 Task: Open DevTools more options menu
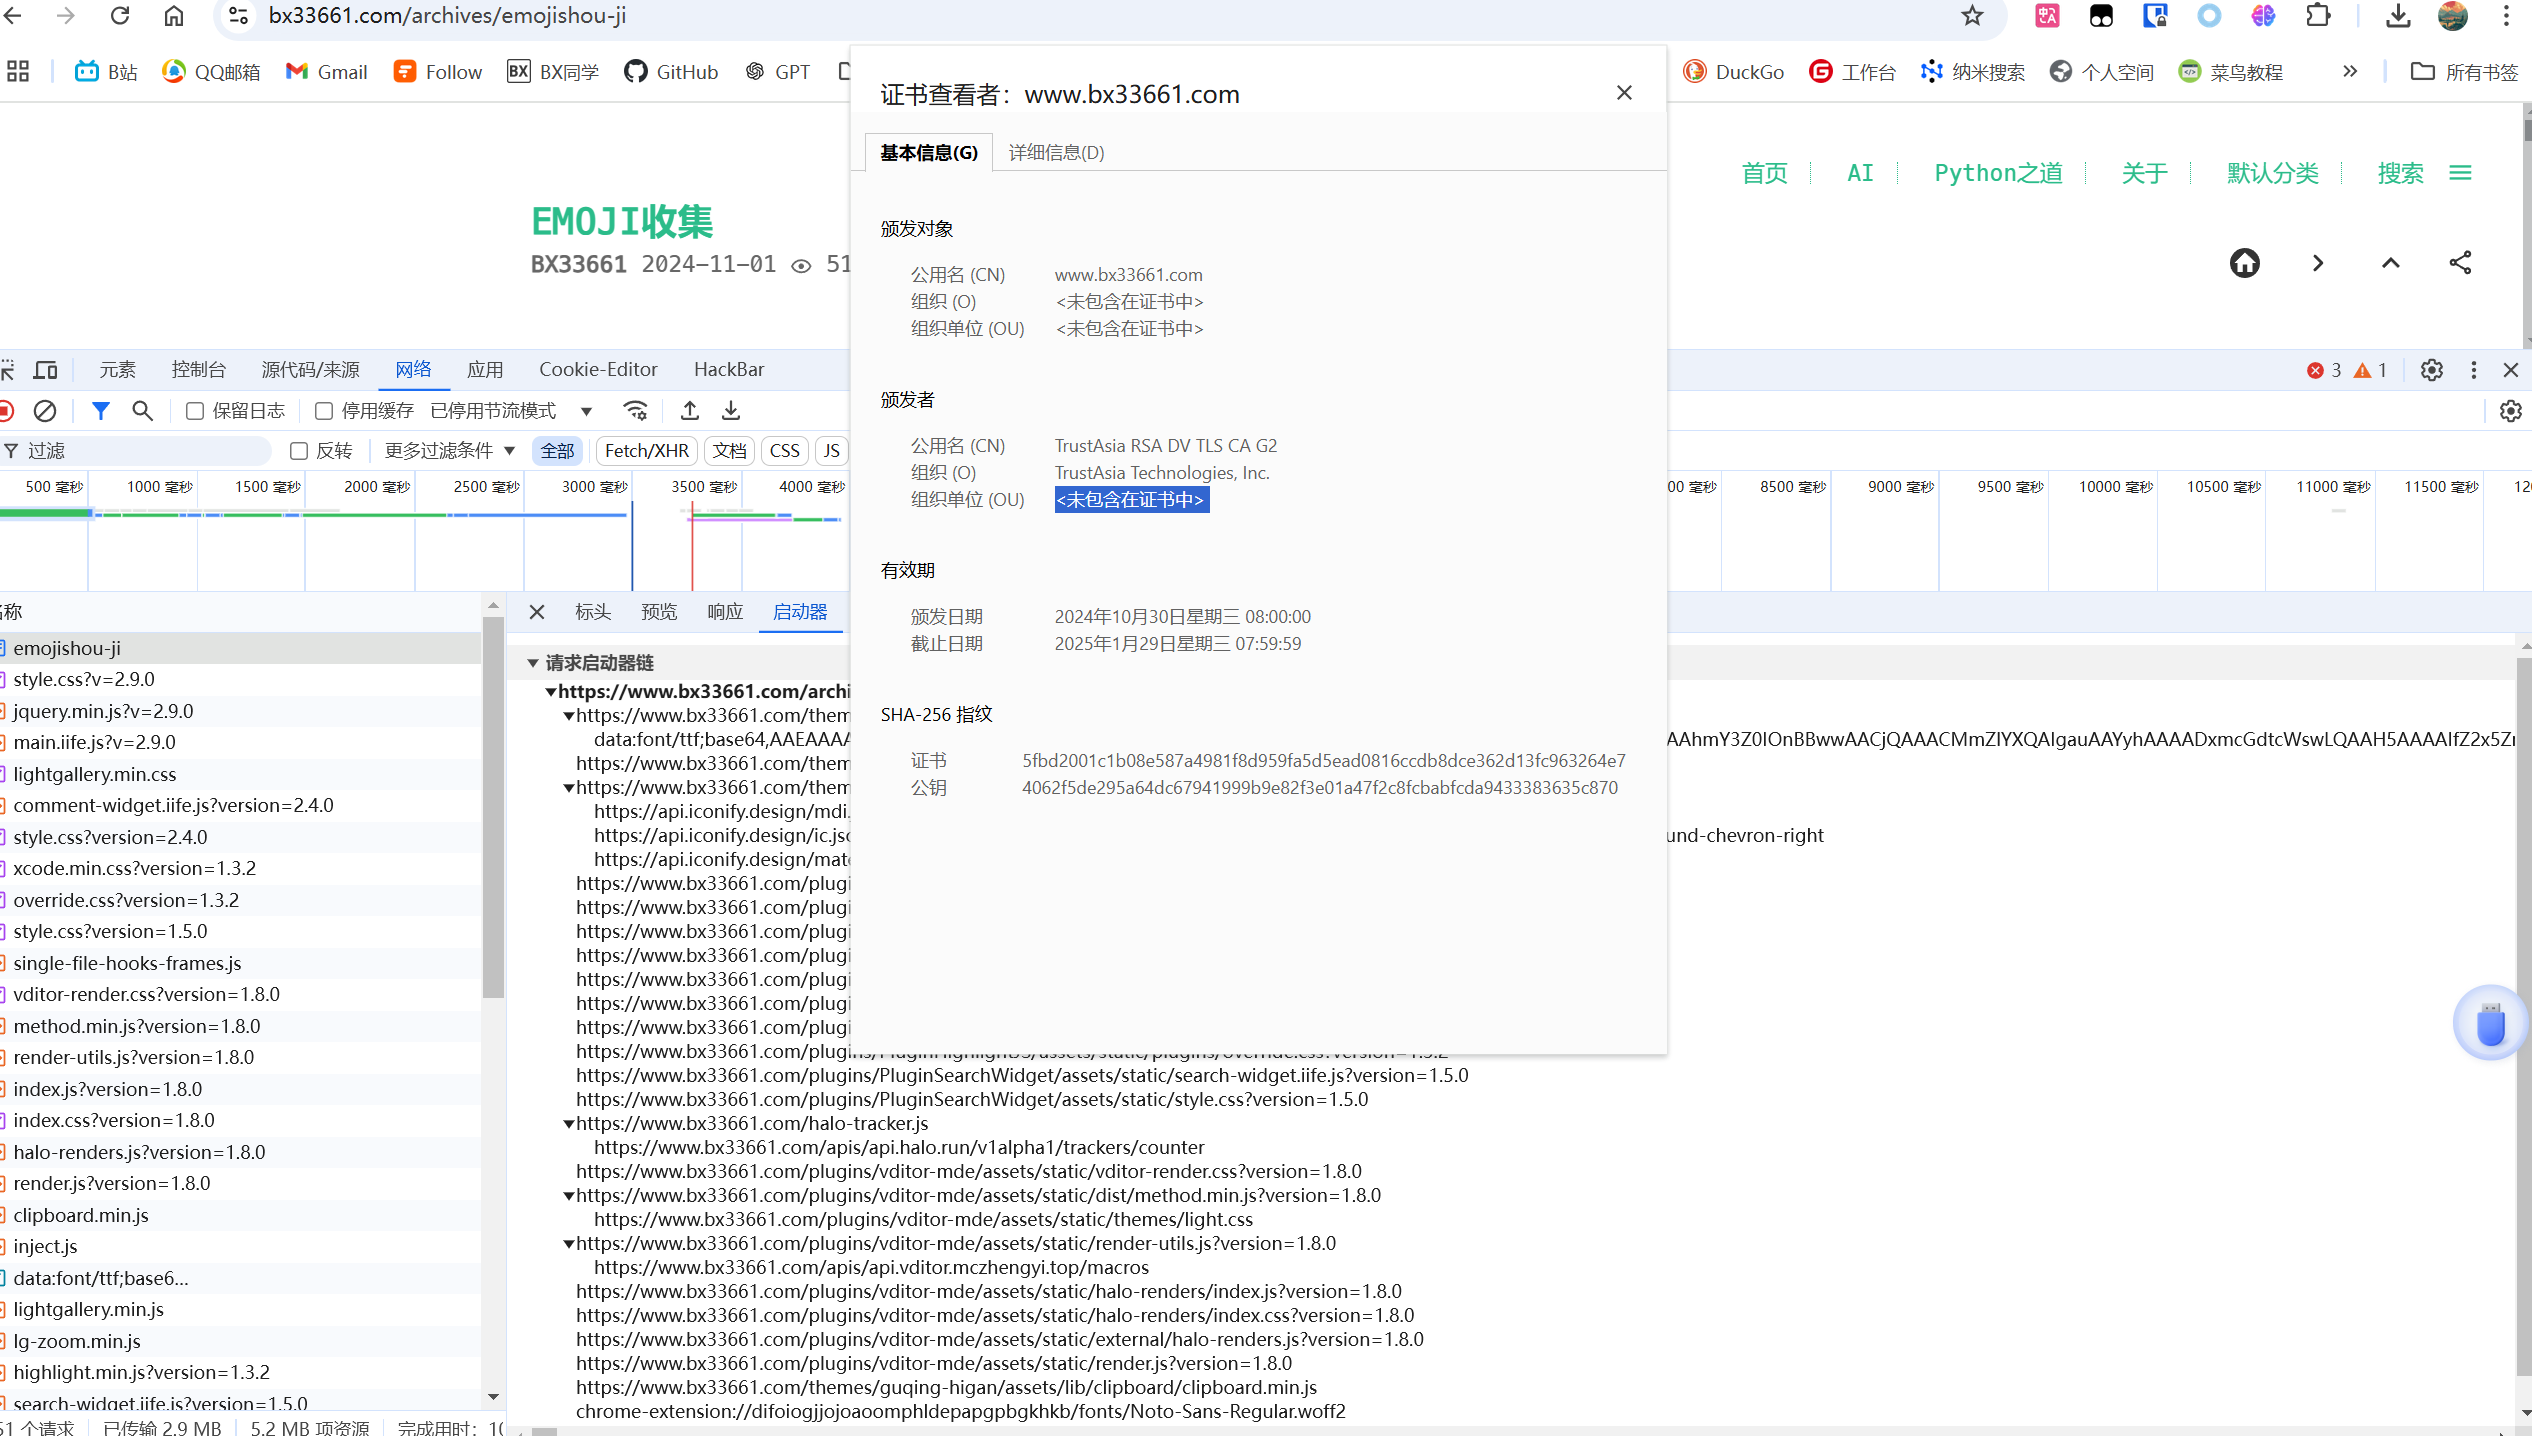point(2474,370)
